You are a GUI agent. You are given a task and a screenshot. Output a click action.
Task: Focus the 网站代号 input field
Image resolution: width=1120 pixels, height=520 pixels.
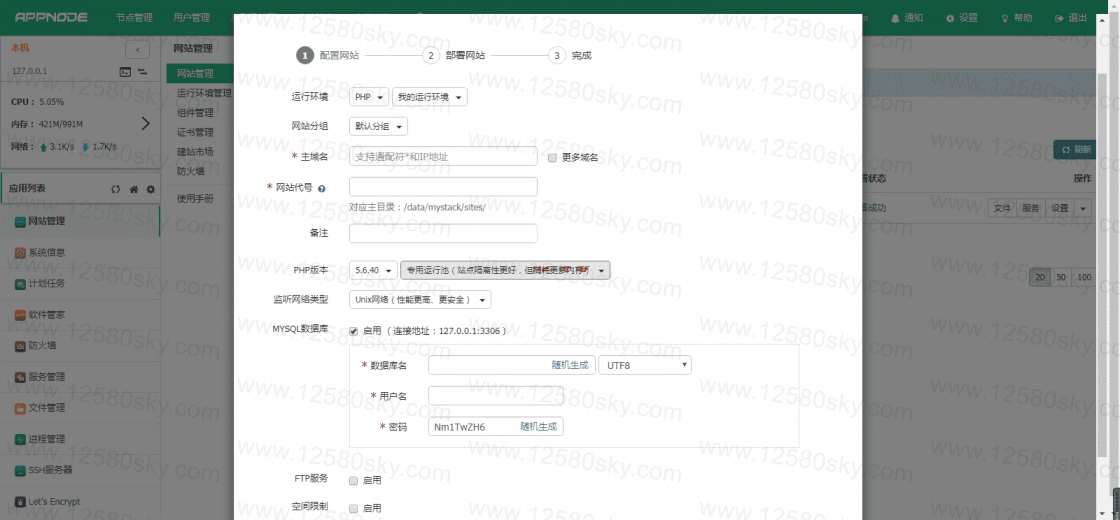click(444, 187)
